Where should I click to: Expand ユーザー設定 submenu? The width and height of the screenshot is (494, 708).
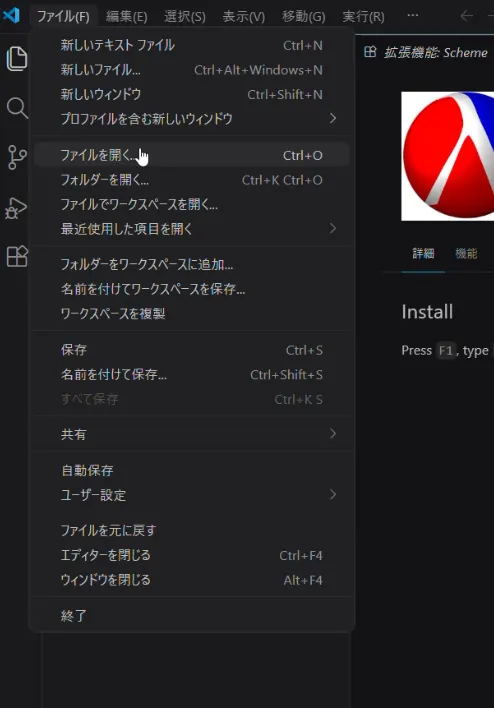coord(191,494)
